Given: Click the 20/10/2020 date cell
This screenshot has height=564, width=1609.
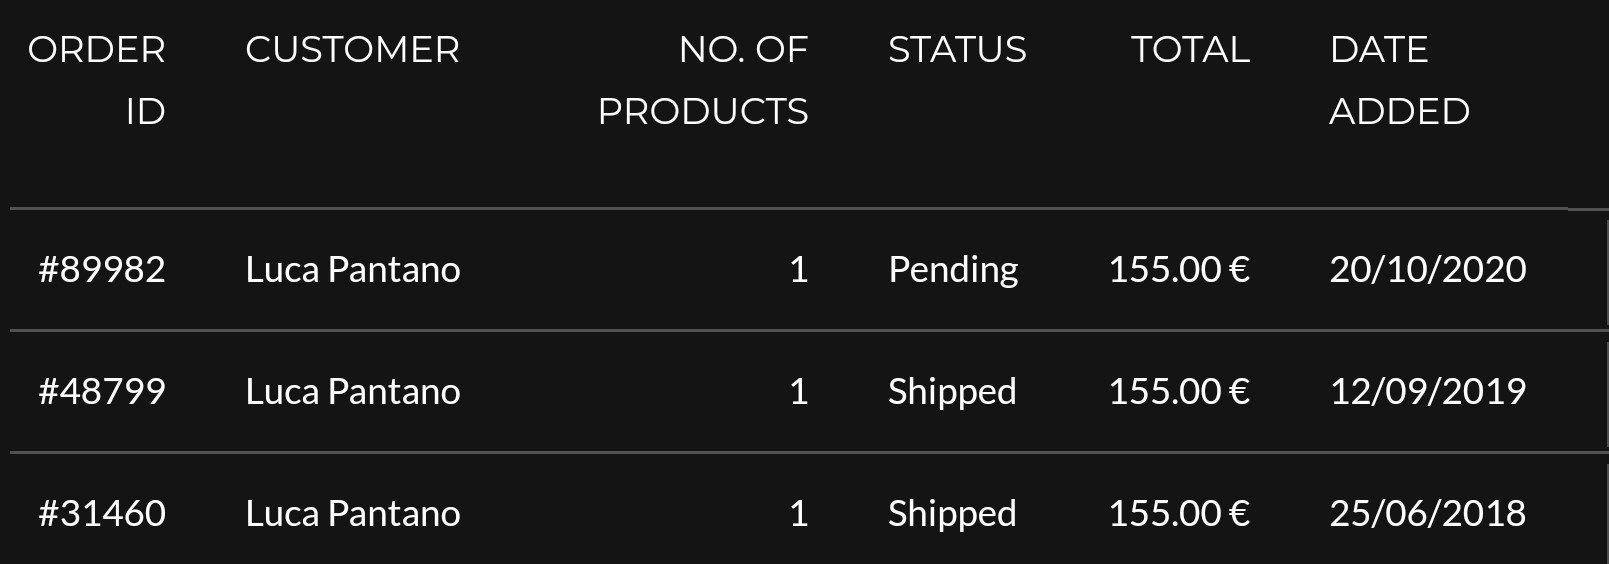Looking at the screenshot, I should tap(1428, 269).
